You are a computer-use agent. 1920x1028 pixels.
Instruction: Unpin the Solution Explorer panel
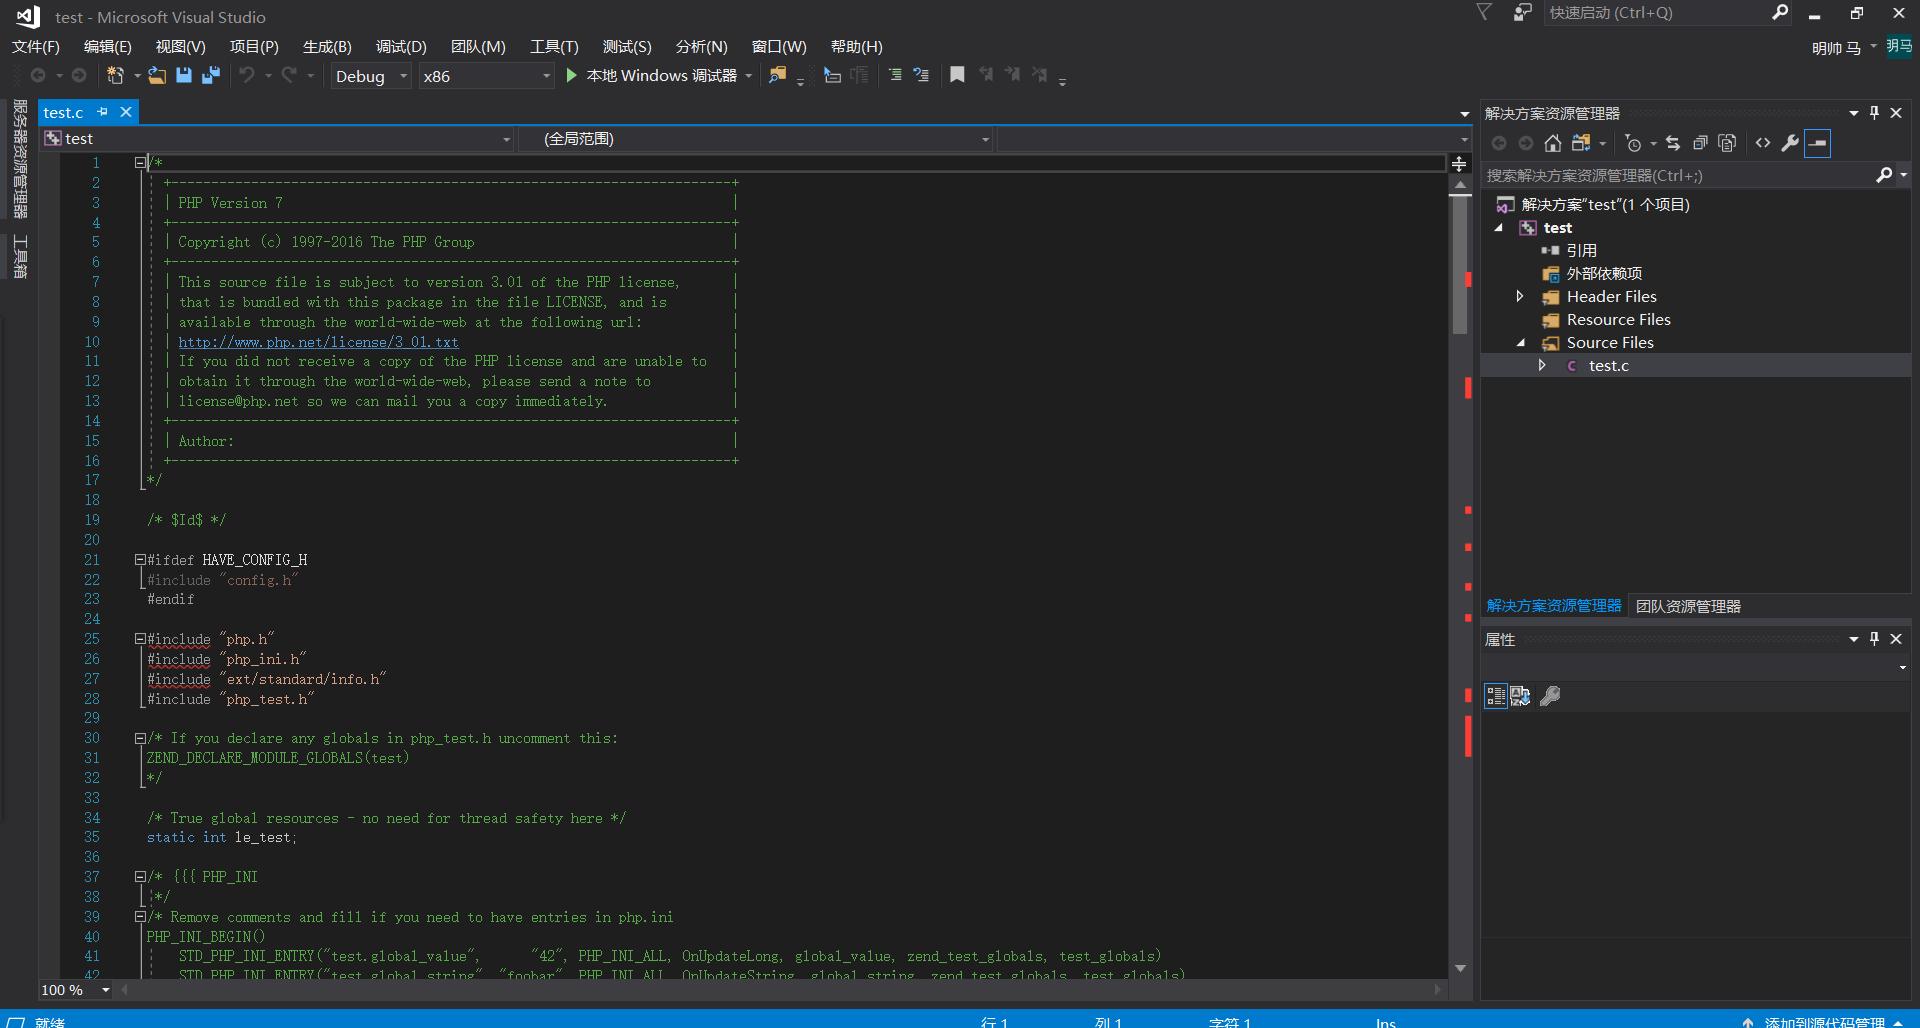[x=1874, y=113]
